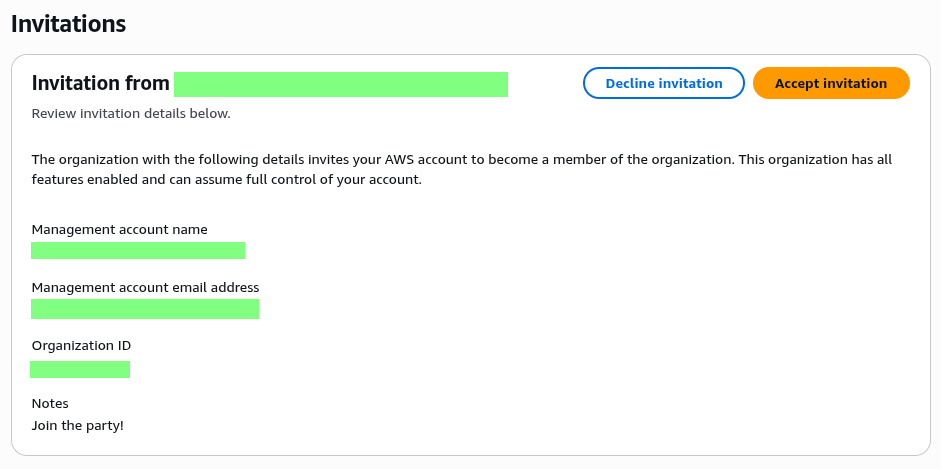
Task: Click the 'Organization ID' label
Action: click(81, 345)
